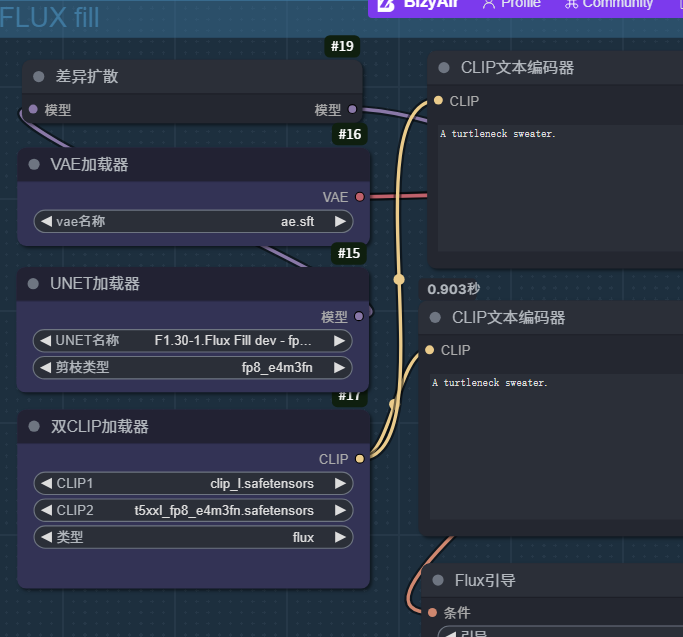Open the Profile menu item
Image resolution: width=683 pixels, height=637 pixels.
(512, 4)
